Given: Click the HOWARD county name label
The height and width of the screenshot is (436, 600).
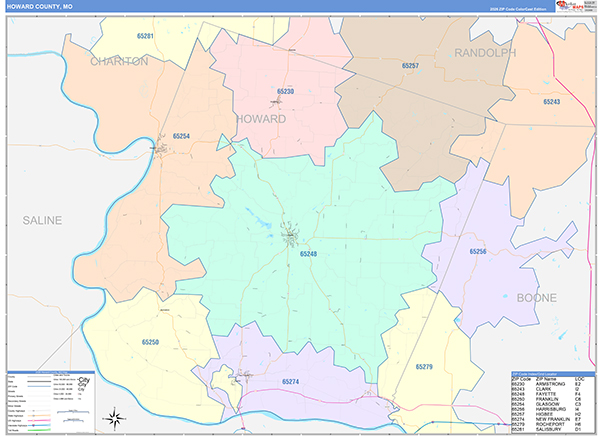Looking at the screenshot, I should 261,119.
